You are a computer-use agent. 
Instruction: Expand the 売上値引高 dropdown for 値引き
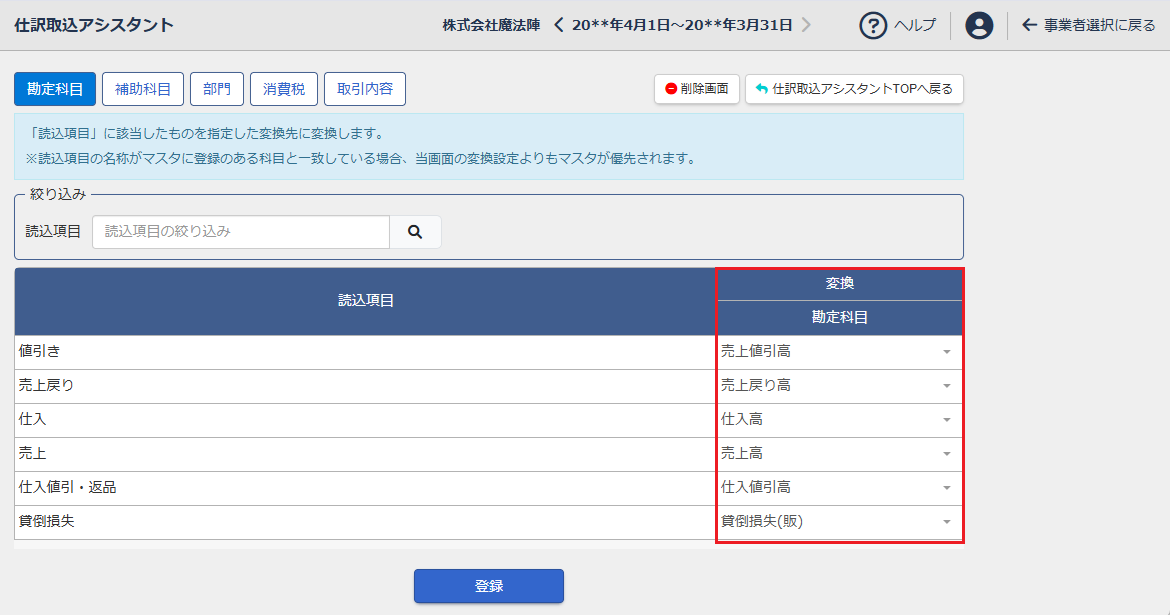click(x=838, y=352)
